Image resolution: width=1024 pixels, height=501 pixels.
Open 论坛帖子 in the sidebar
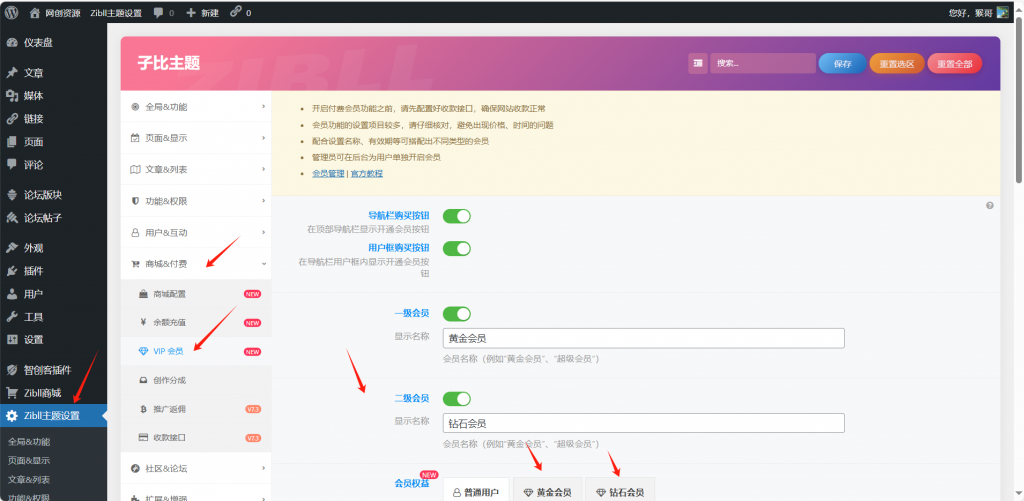pos(54,218)
